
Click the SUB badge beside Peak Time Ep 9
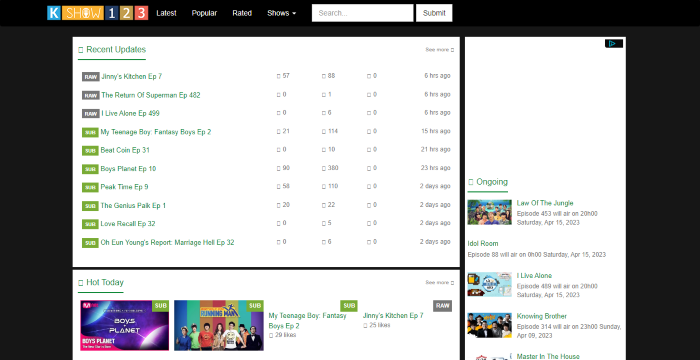(x=90, y=188)
